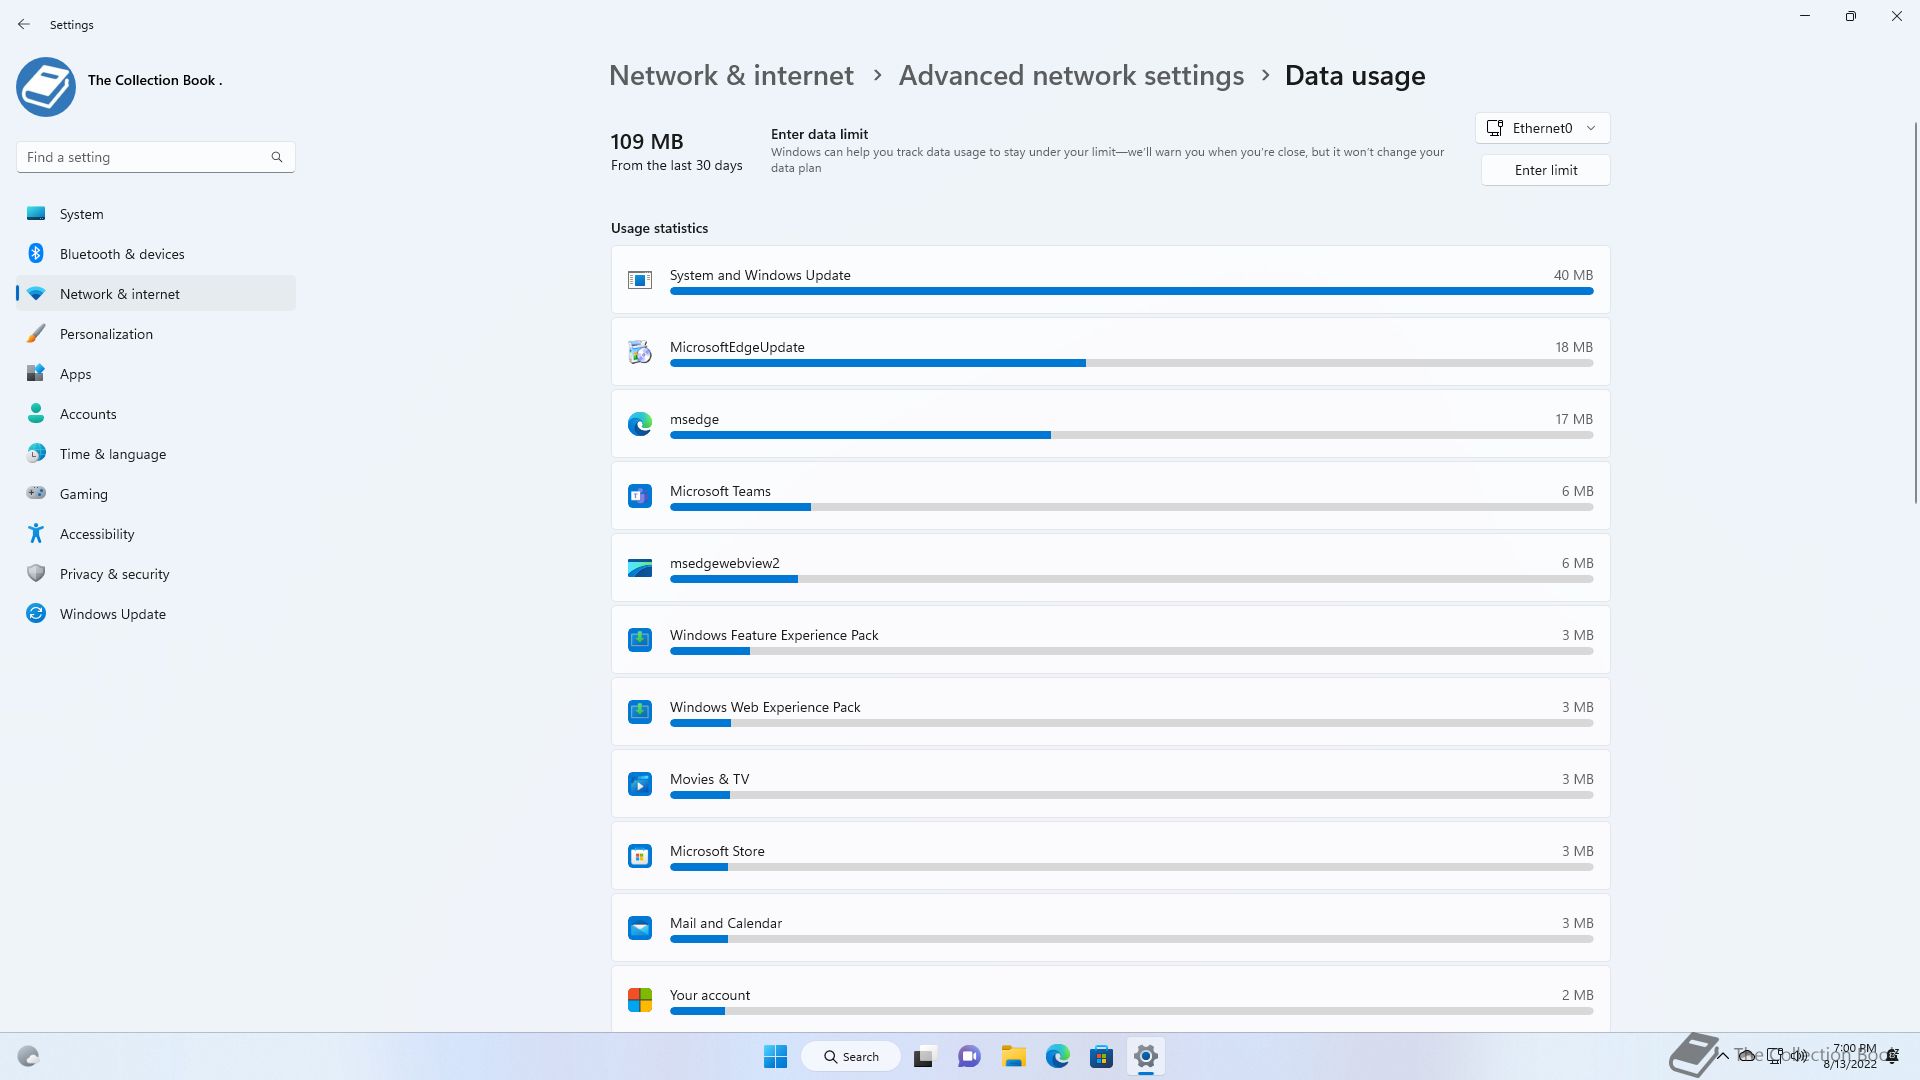Focus the Find a setting search box

click(x=155, y=157)
